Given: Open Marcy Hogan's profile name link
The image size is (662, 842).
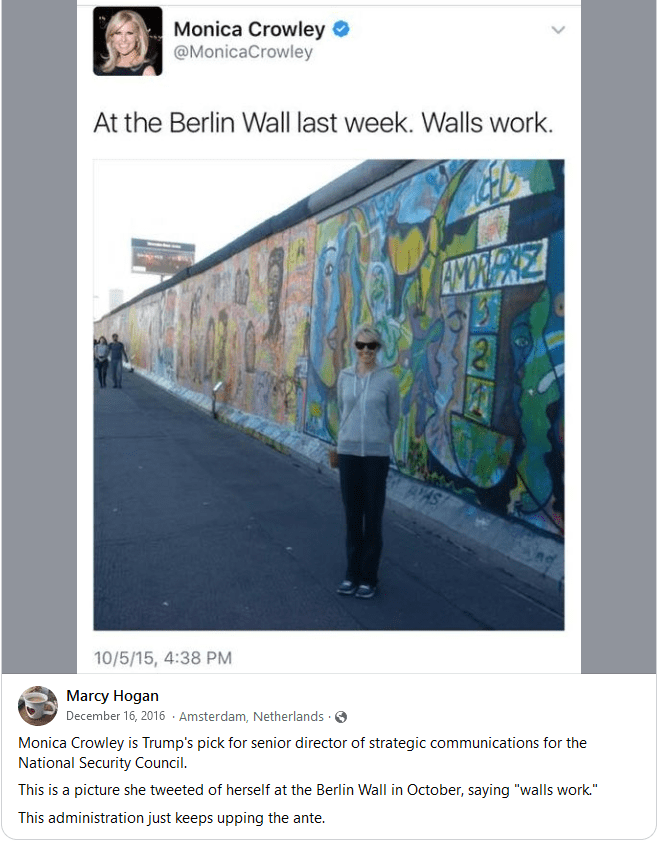Looking at the screenshot, I should point(112,696).
